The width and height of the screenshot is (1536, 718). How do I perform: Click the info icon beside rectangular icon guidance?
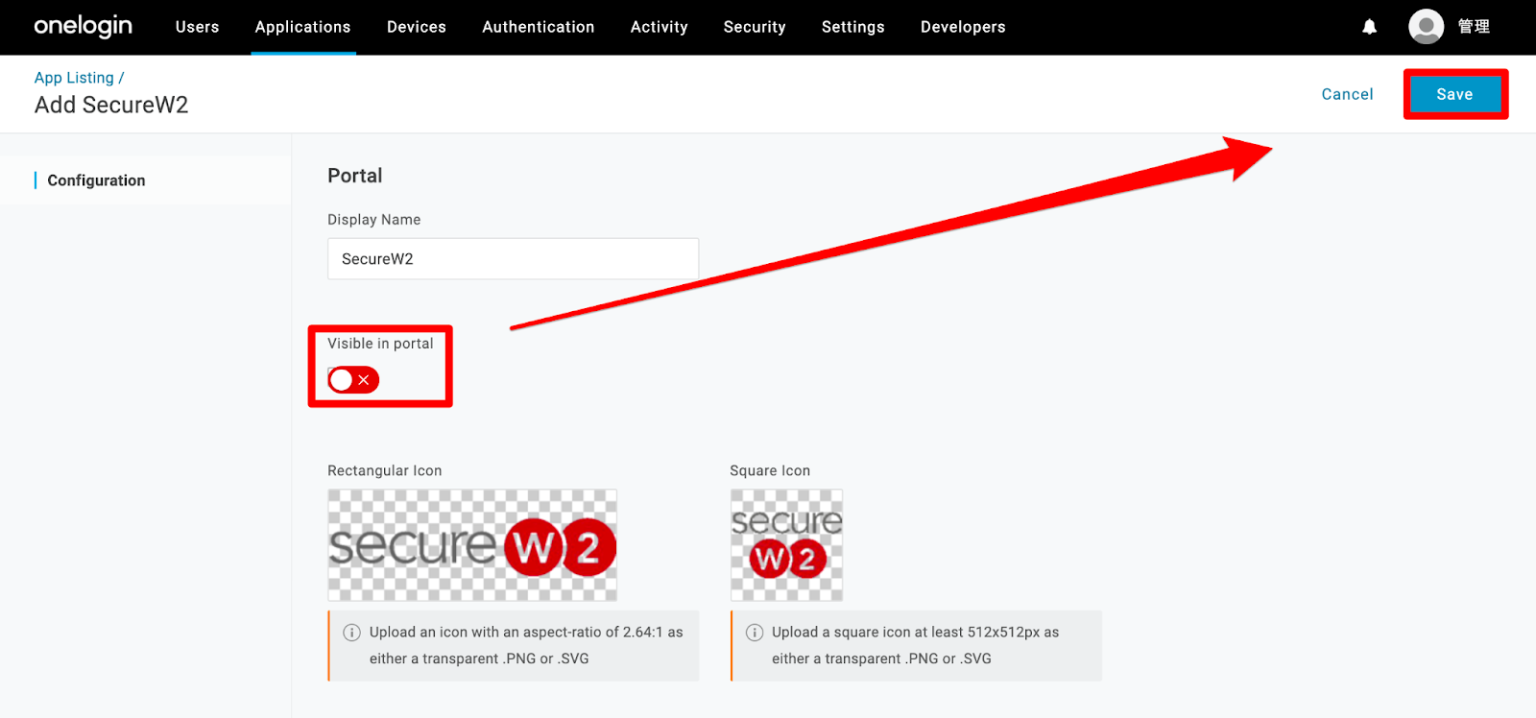point(351,632)
